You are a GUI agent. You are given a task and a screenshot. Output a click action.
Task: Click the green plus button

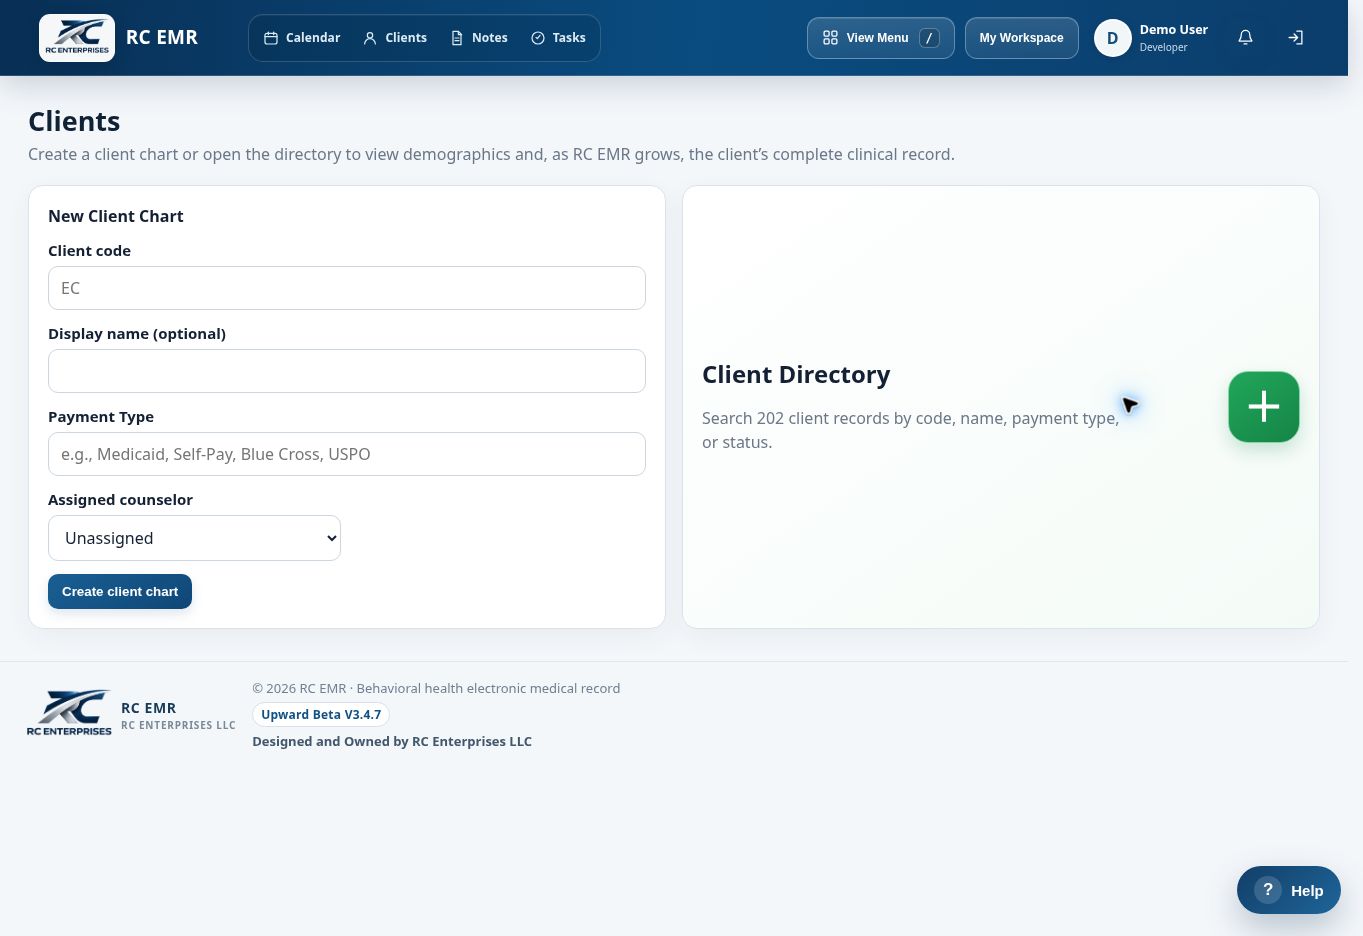click(1264, 407)
